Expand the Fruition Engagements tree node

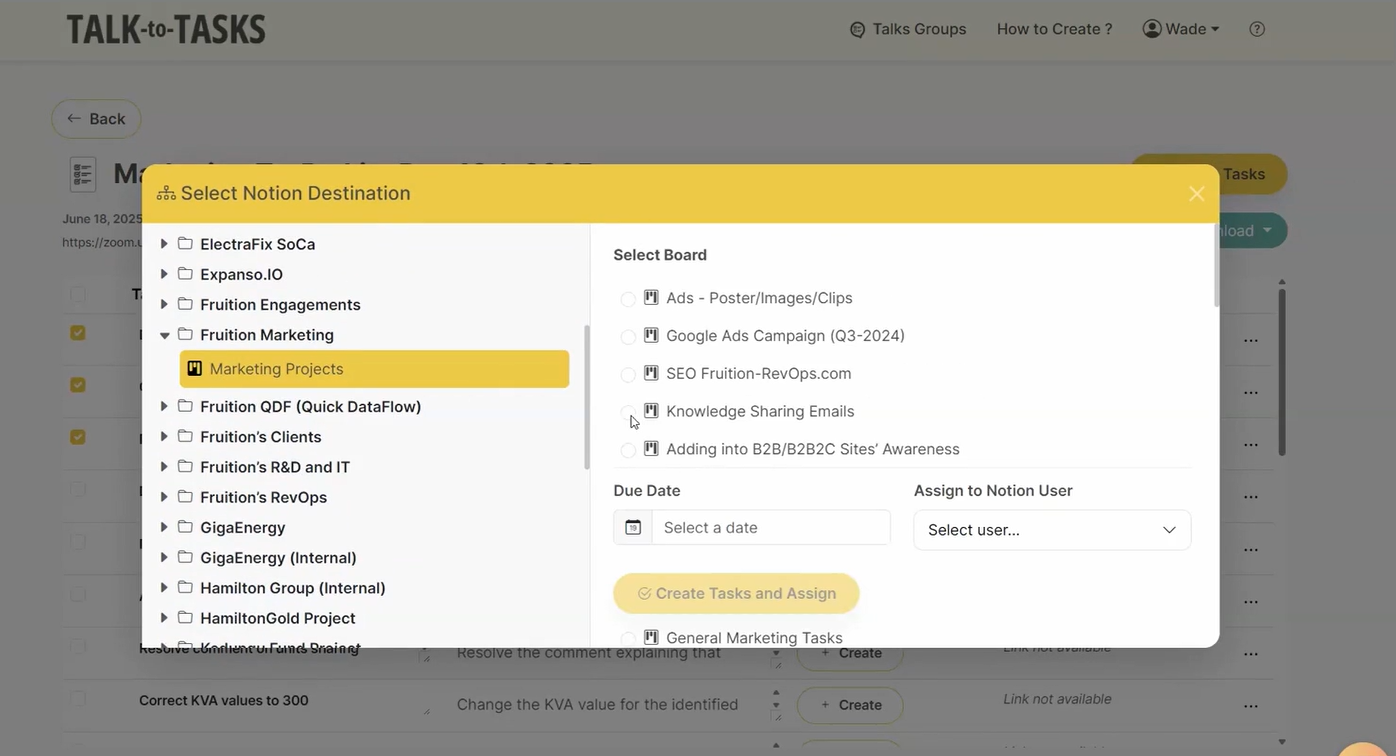(164, 304)
